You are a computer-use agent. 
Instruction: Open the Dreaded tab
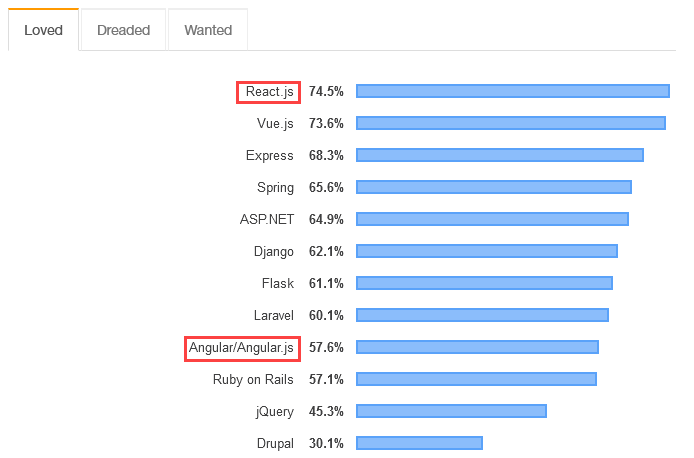point(123,30)
